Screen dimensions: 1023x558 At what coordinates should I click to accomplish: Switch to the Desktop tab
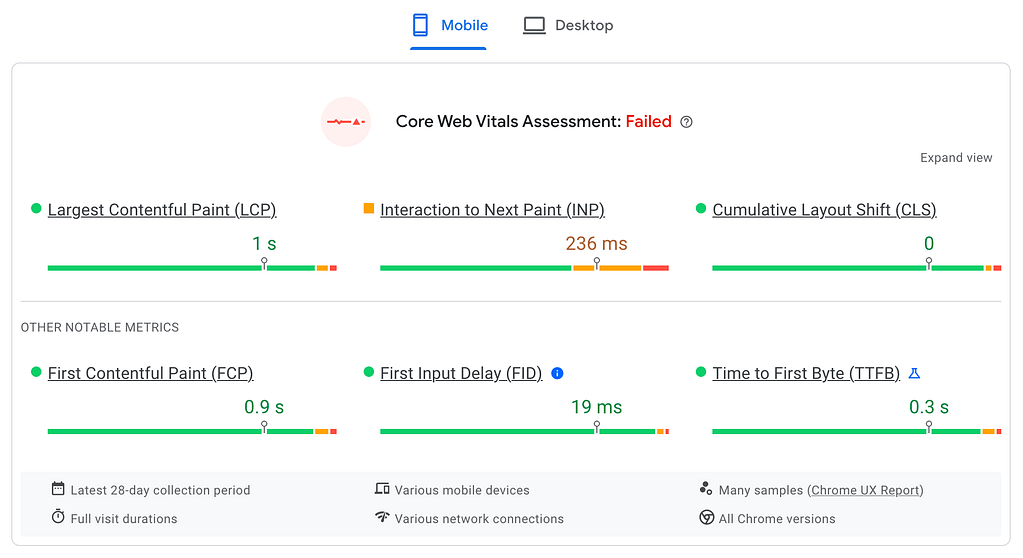pyautogui.click(x=568, y=25)
